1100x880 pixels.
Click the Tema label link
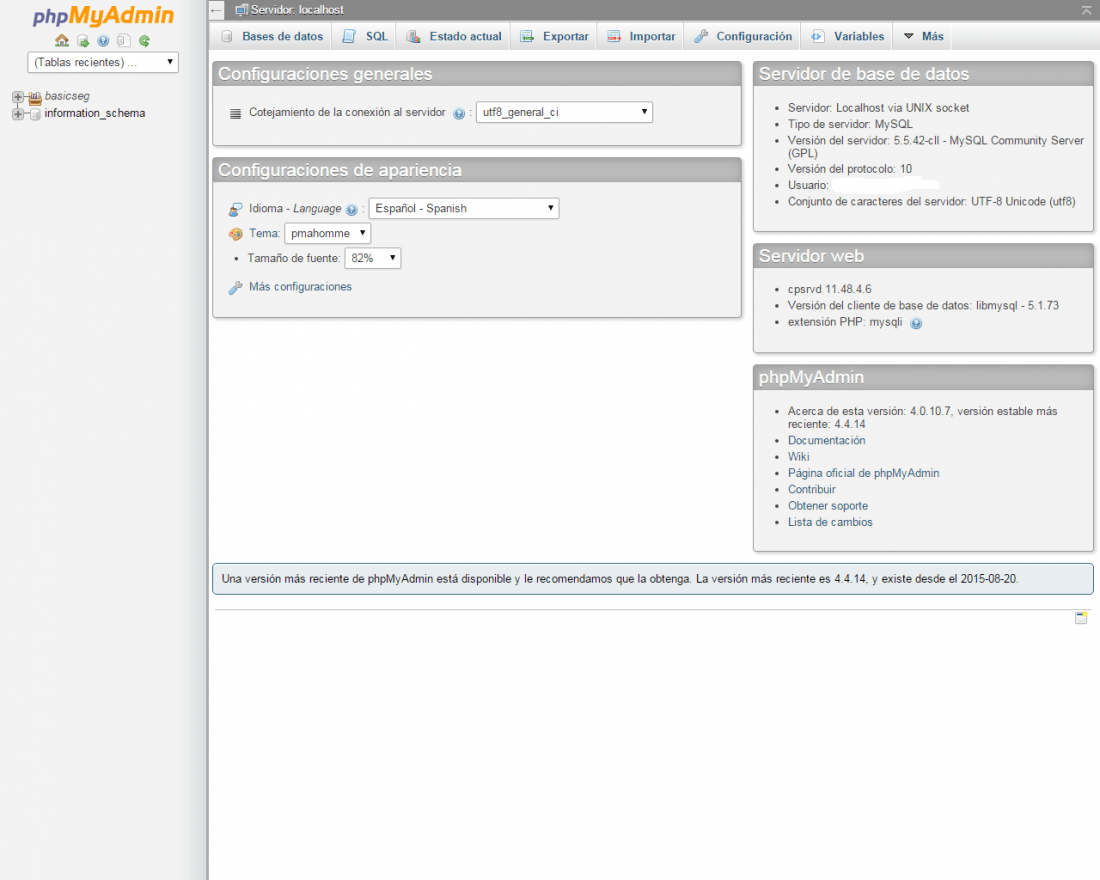click(x=264, y=234)
